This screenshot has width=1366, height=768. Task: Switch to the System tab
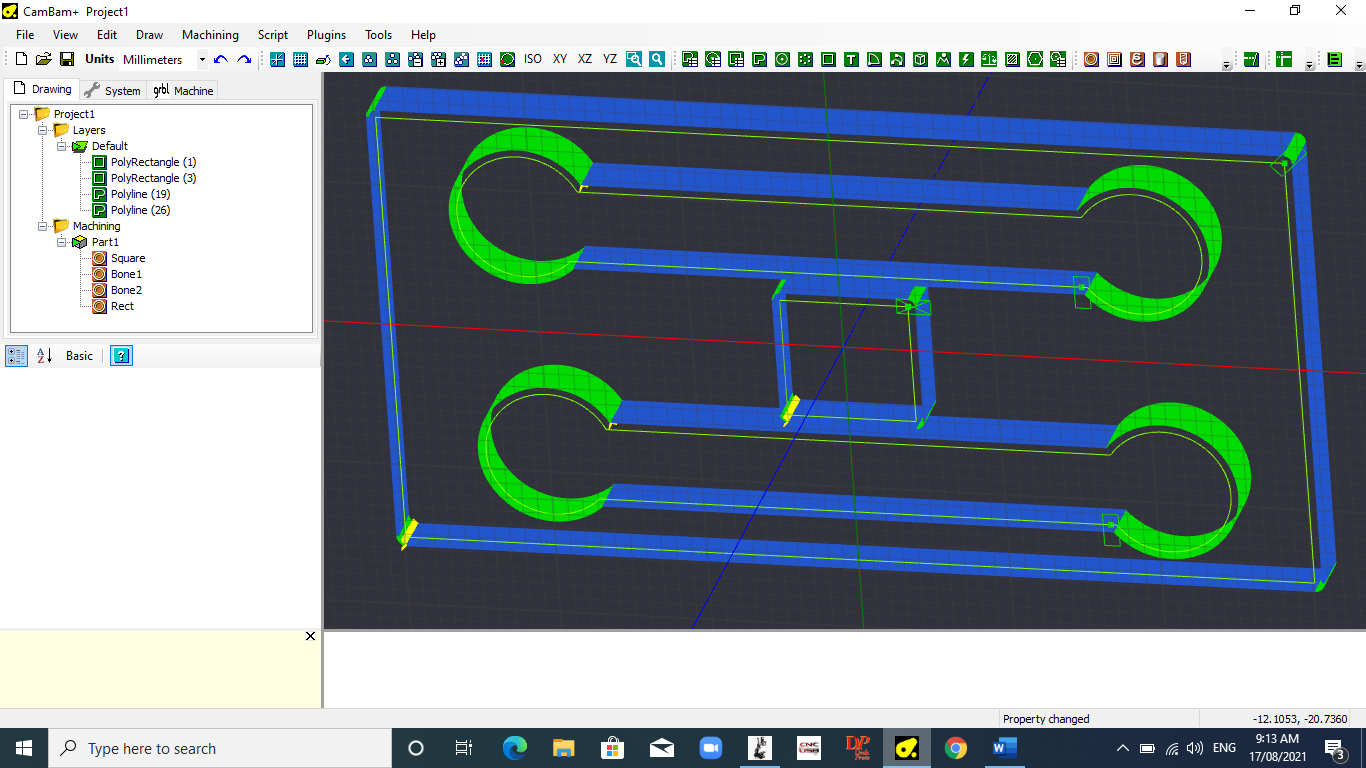[x=113, y=90]
